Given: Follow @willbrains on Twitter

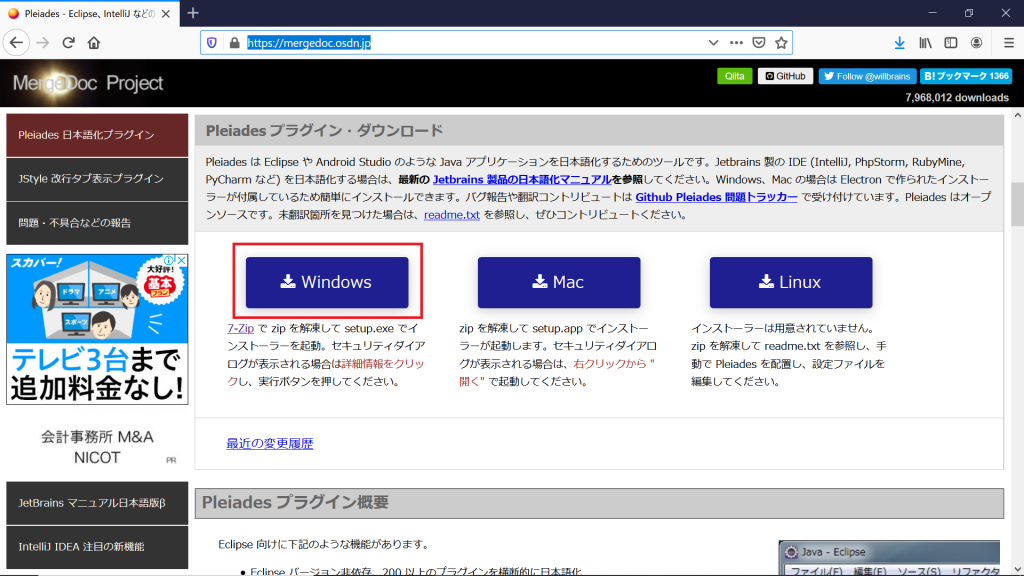Looking at the screenshot, I should [x=867, y=76].
